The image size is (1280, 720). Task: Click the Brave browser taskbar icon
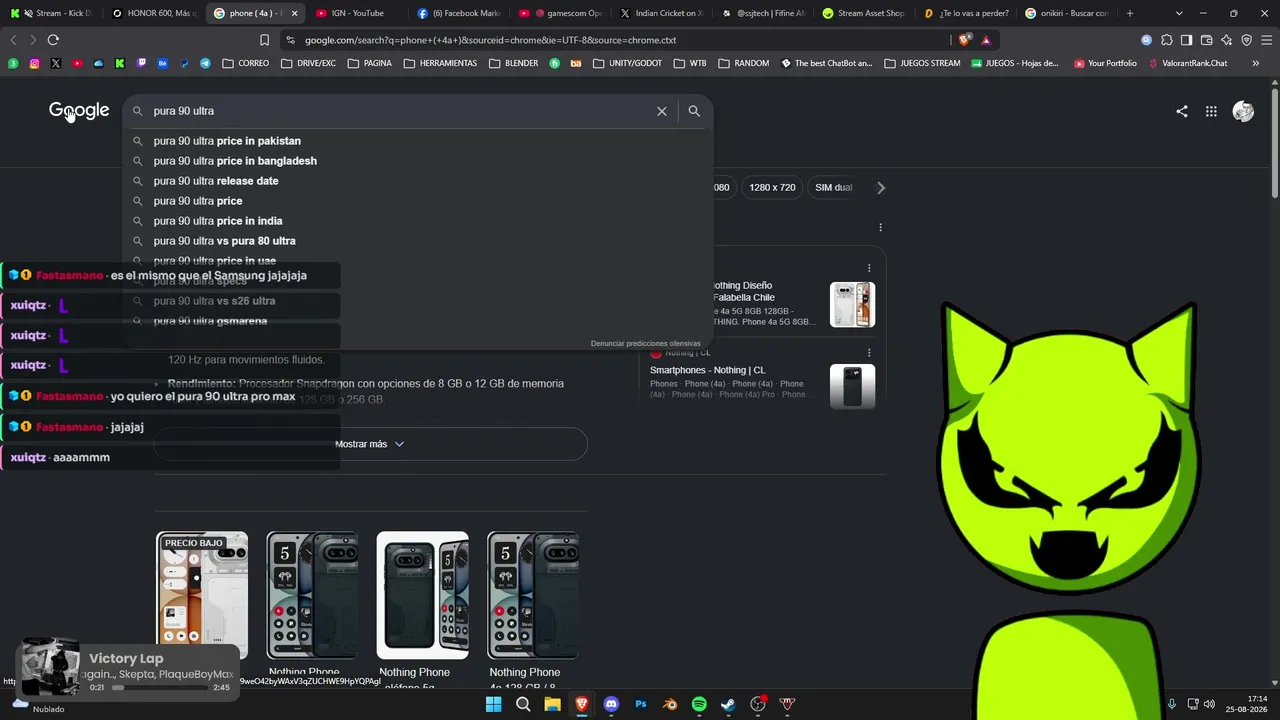point(582,704)
